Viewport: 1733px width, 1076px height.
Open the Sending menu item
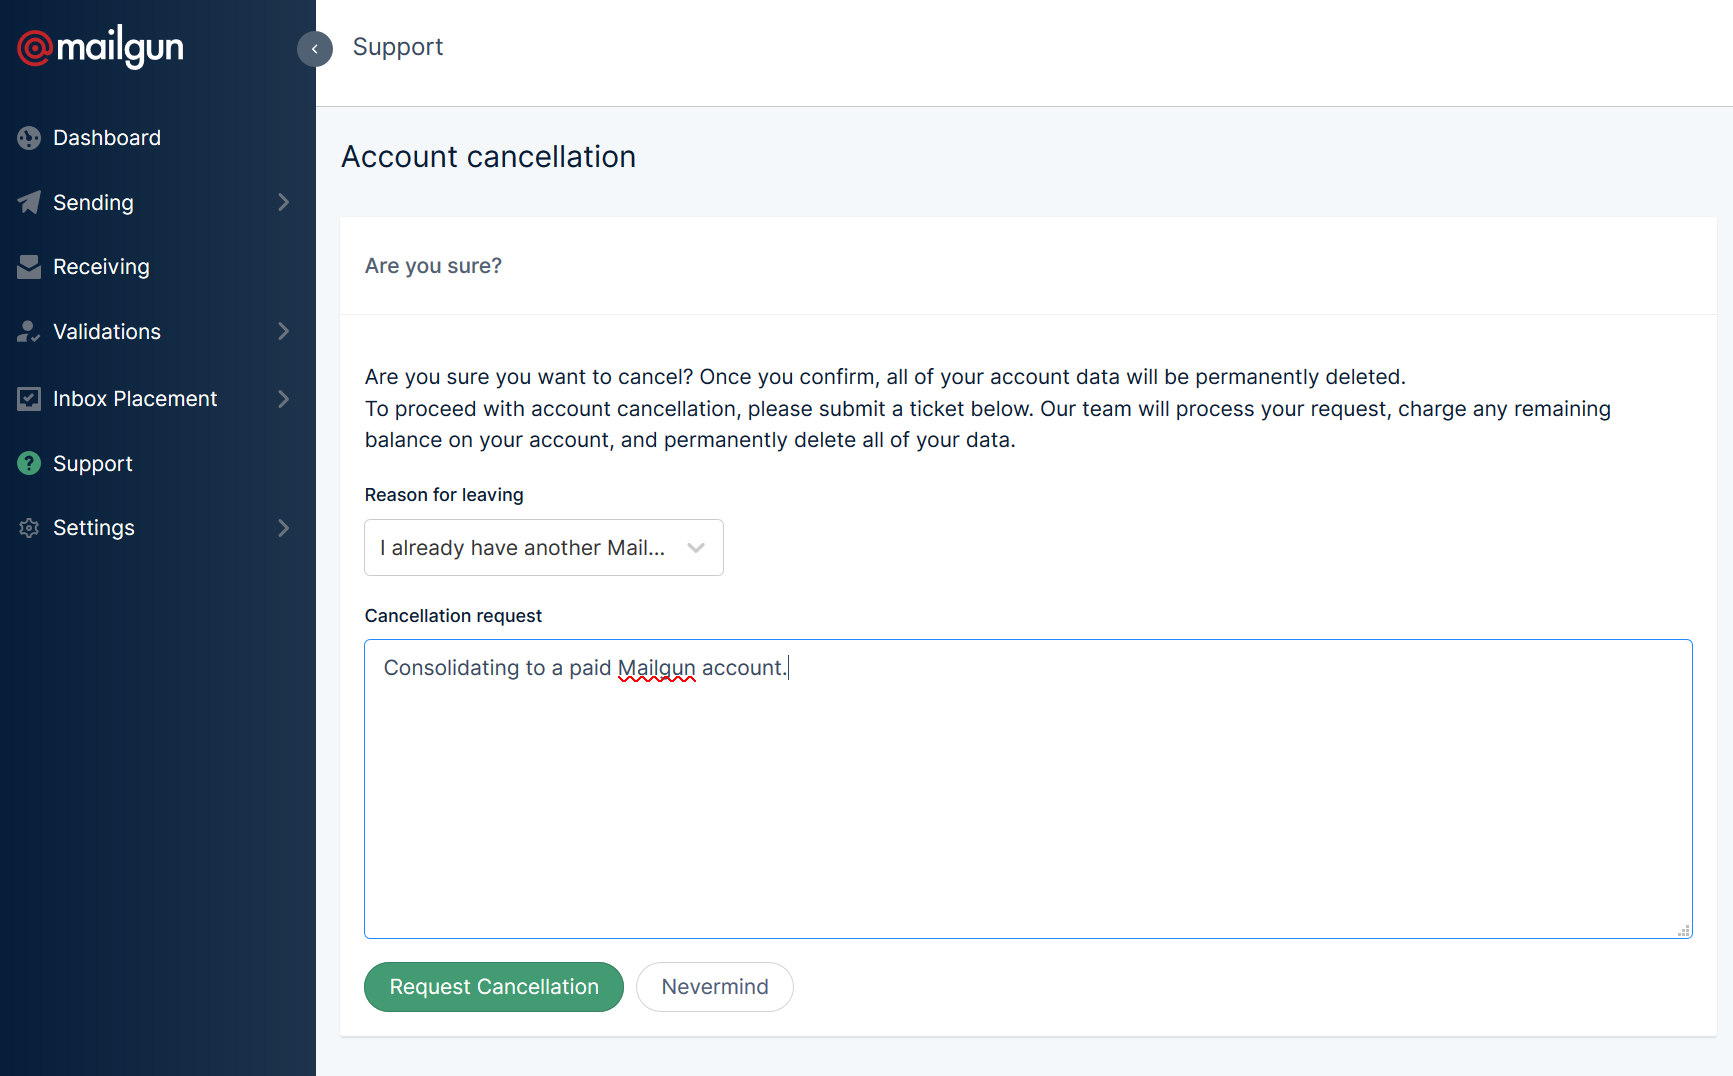pos(93,203)
